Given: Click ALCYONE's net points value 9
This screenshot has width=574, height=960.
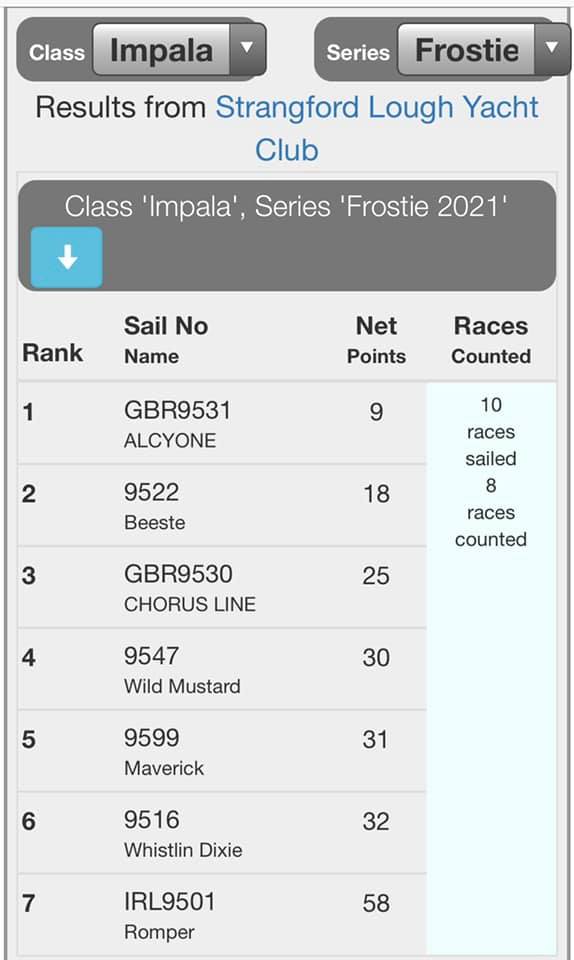Looking at the screenshot, I should (x=376, y=412).
